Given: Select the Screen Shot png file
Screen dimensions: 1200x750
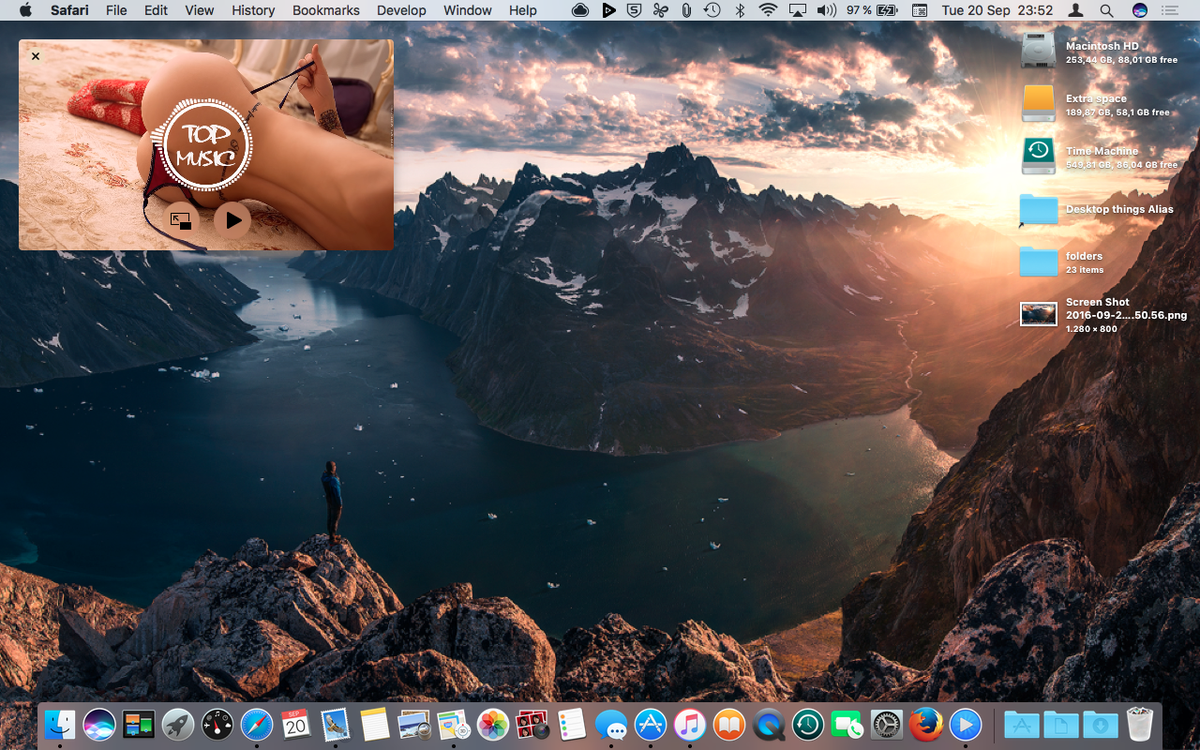Looking at the screenshot, I should [1039, 314].
